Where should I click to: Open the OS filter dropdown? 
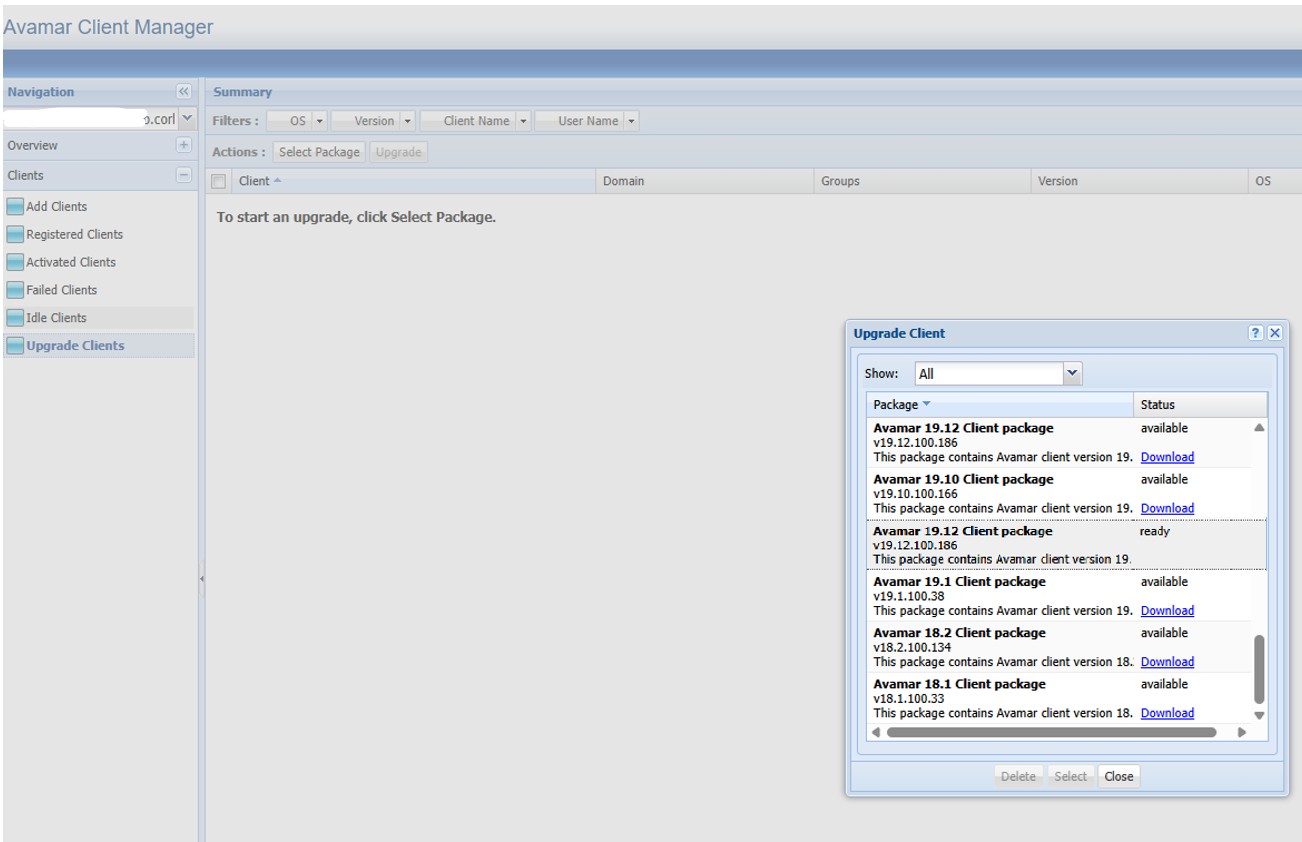point(319,121)
